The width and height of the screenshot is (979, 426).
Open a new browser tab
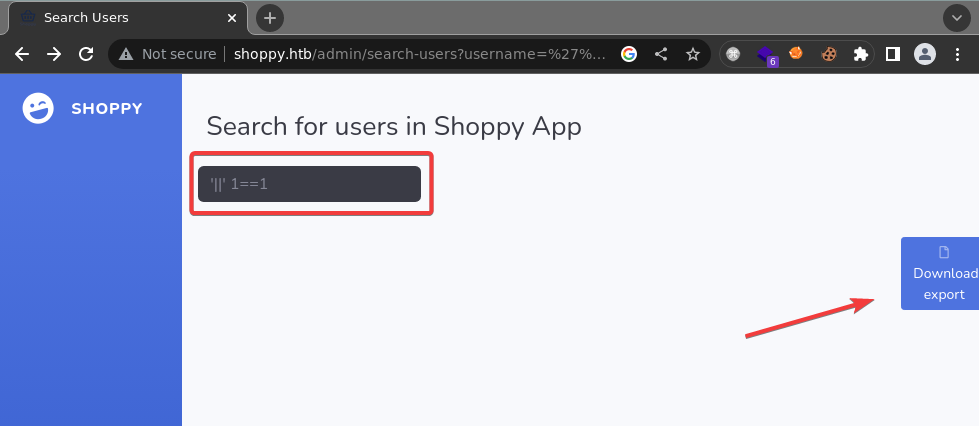[270, 18]
